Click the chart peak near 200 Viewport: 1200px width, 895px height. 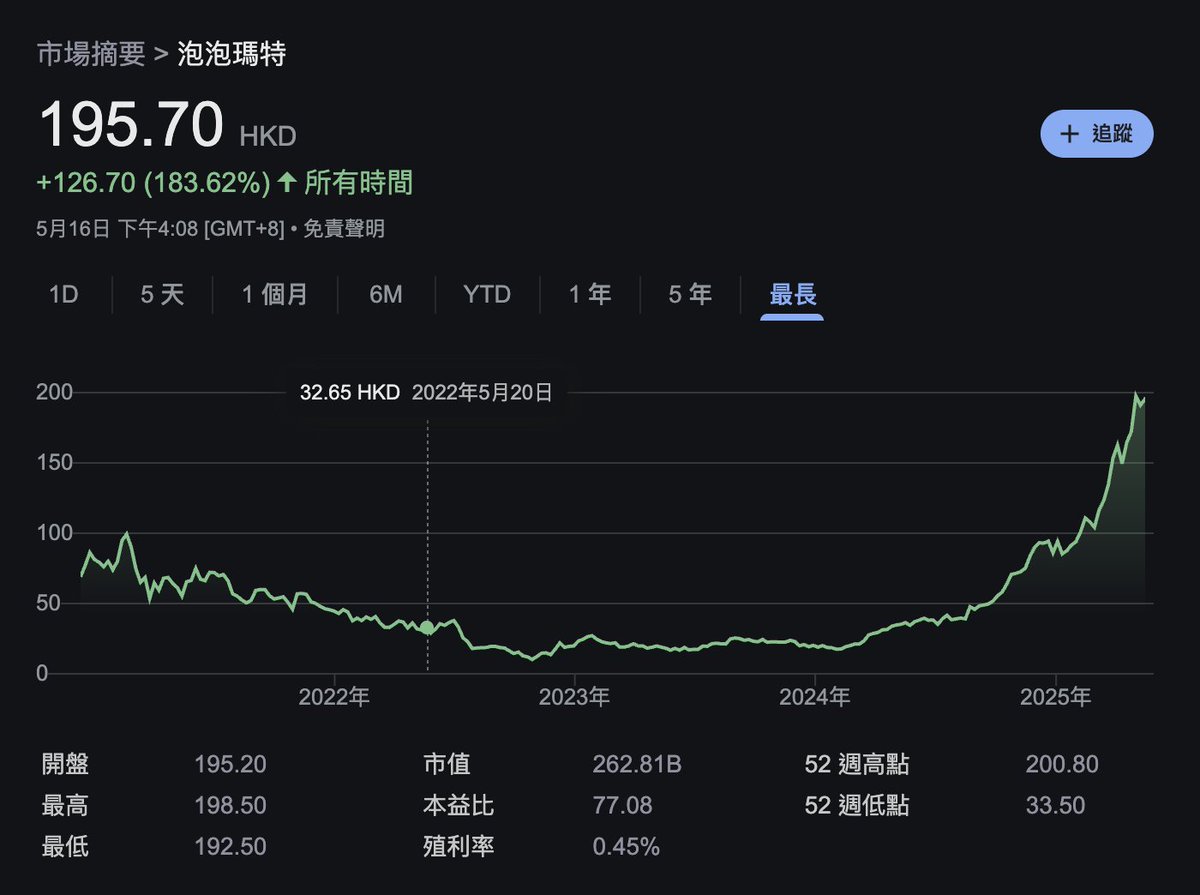coord(1137,396)
